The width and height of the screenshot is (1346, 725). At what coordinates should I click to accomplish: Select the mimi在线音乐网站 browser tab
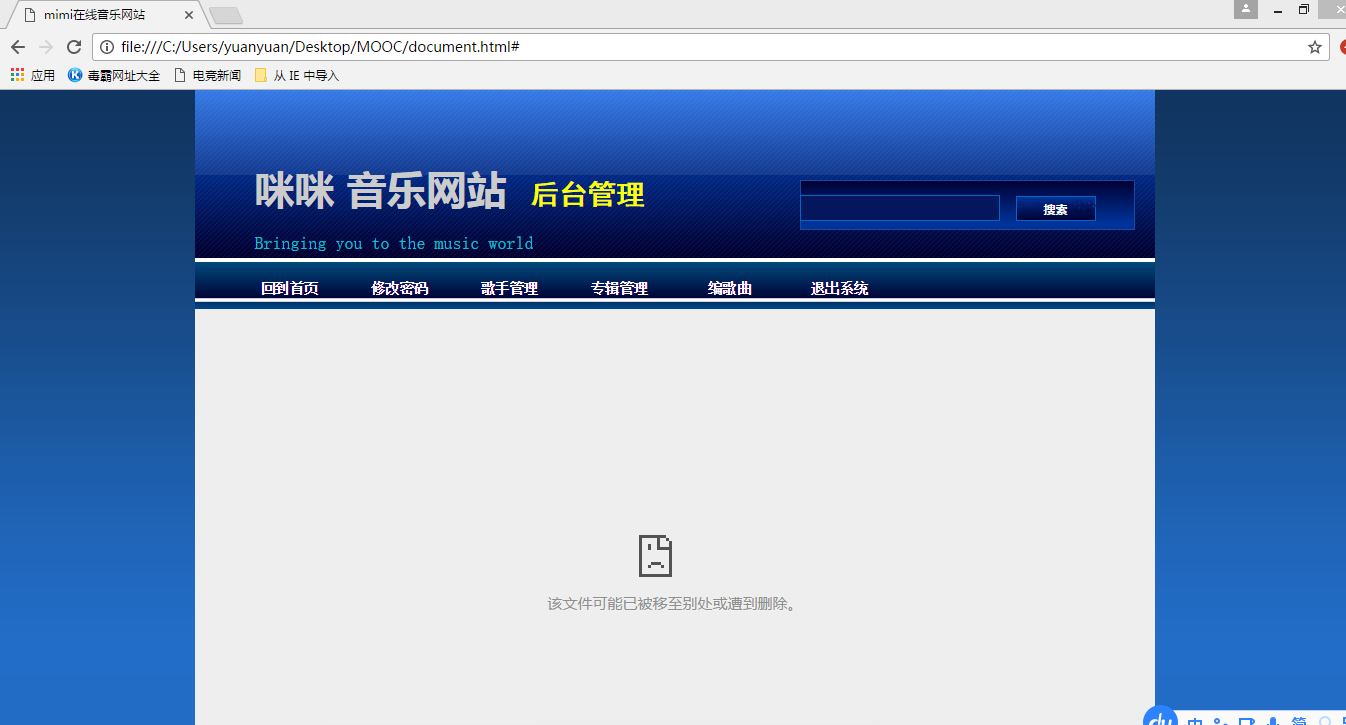point(105,15)
